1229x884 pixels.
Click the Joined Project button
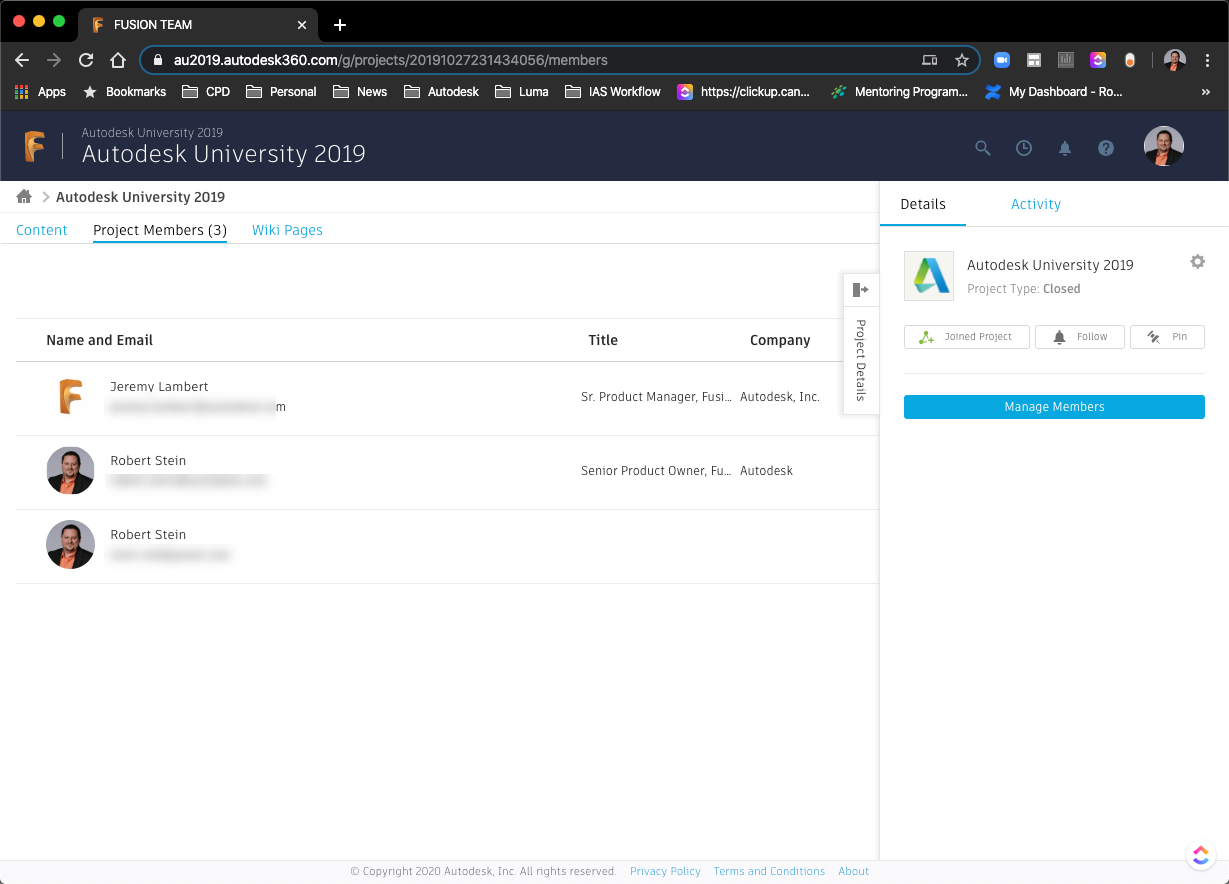966,337
